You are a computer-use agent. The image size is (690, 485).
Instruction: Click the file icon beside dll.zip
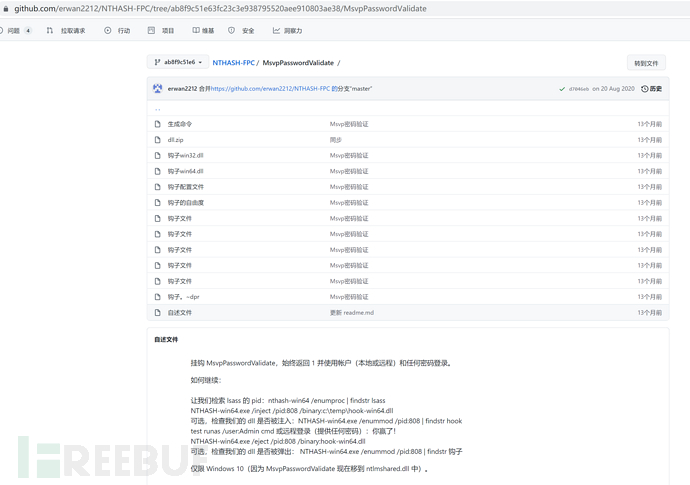pos(158,140)
